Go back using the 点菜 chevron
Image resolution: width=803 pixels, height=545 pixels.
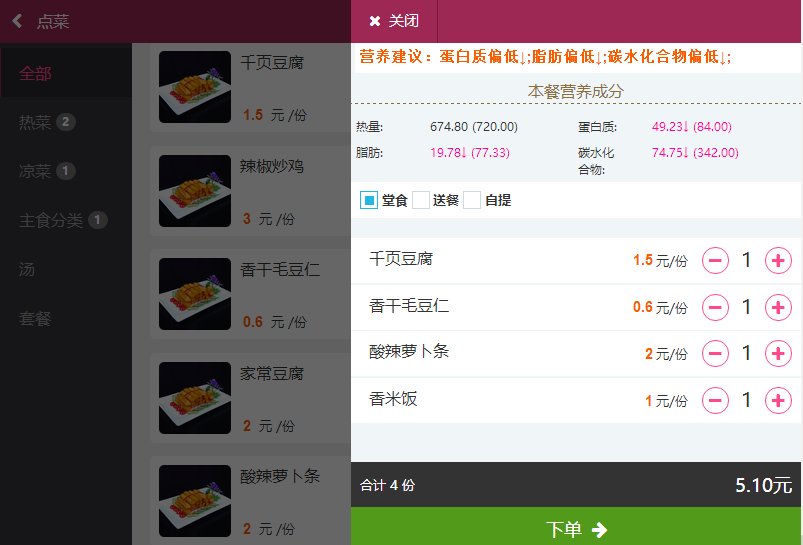point(17,21)
